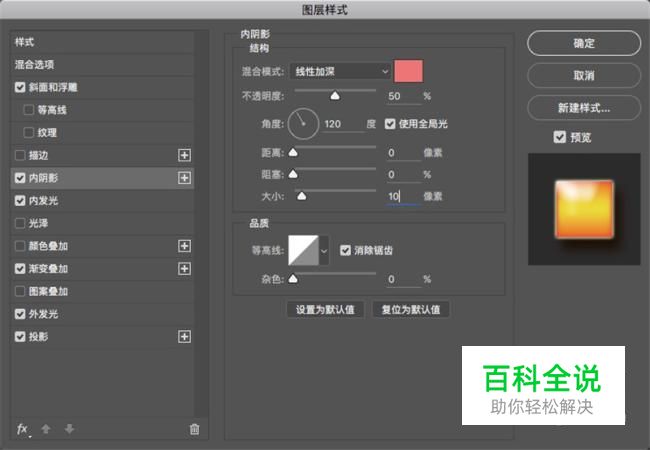Click the 不透明度 opacity slider handle
Image resolution: width=650 pixels, height=450 pixels.
coord(335,96)
